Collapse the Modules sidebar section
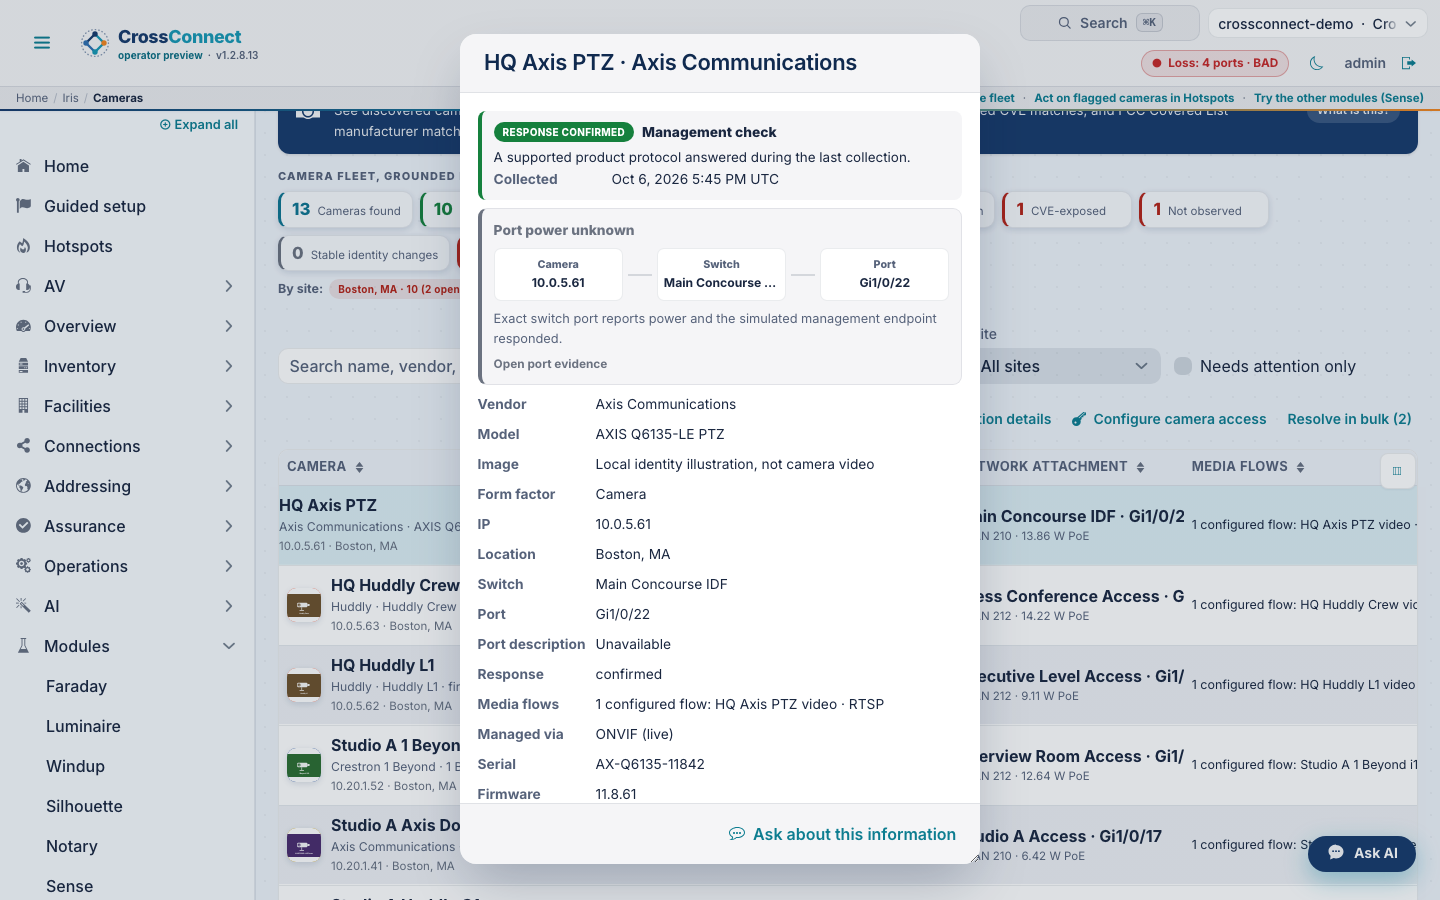This screenshot has width=1440, height=900. [229, 646]
